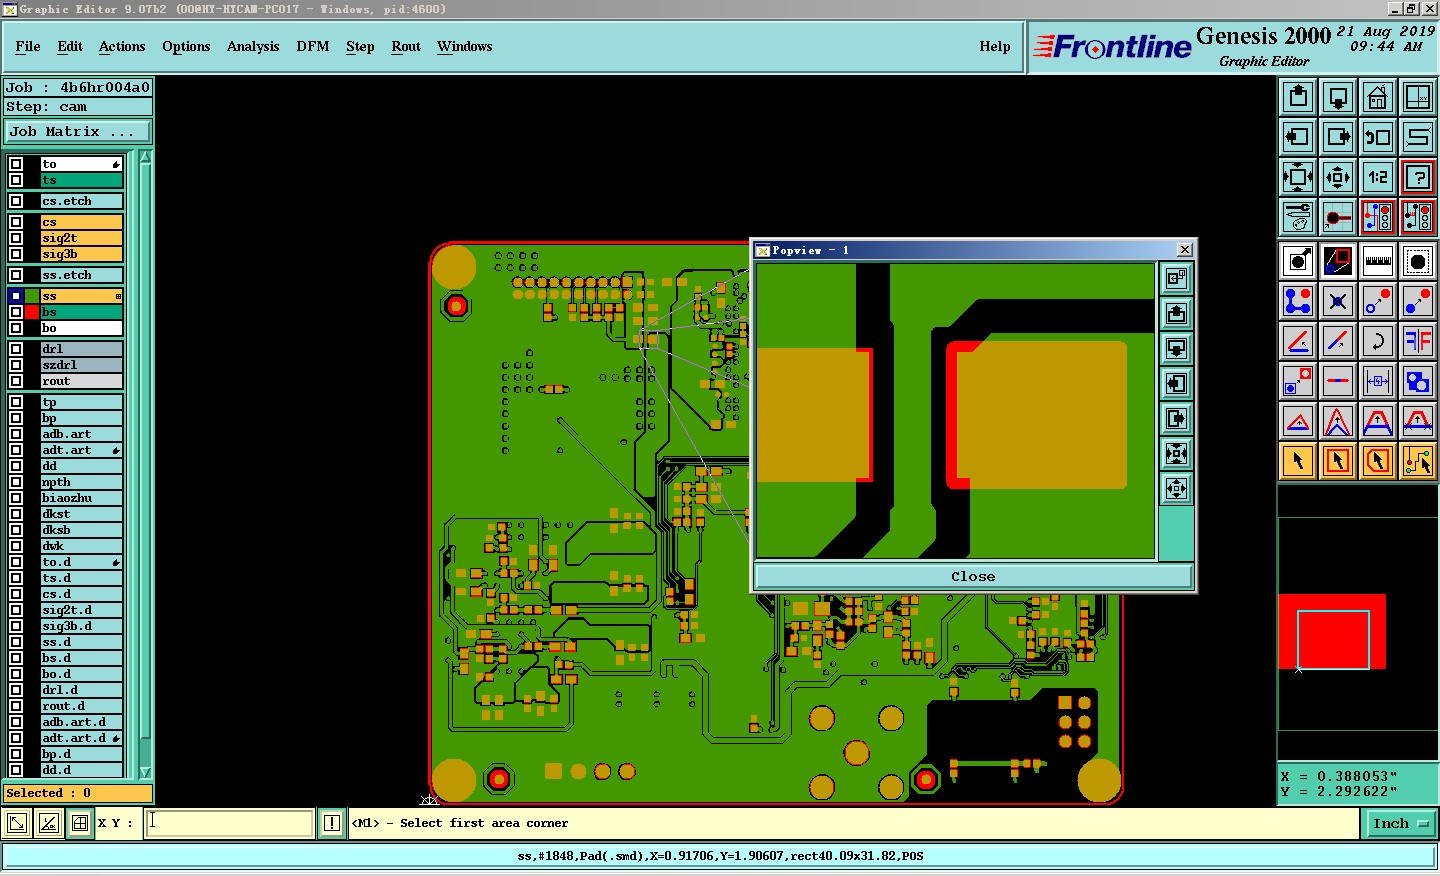Click the delete feature X icon
Viewport: 1440px width, 876px height.
tap(1338, 301)
